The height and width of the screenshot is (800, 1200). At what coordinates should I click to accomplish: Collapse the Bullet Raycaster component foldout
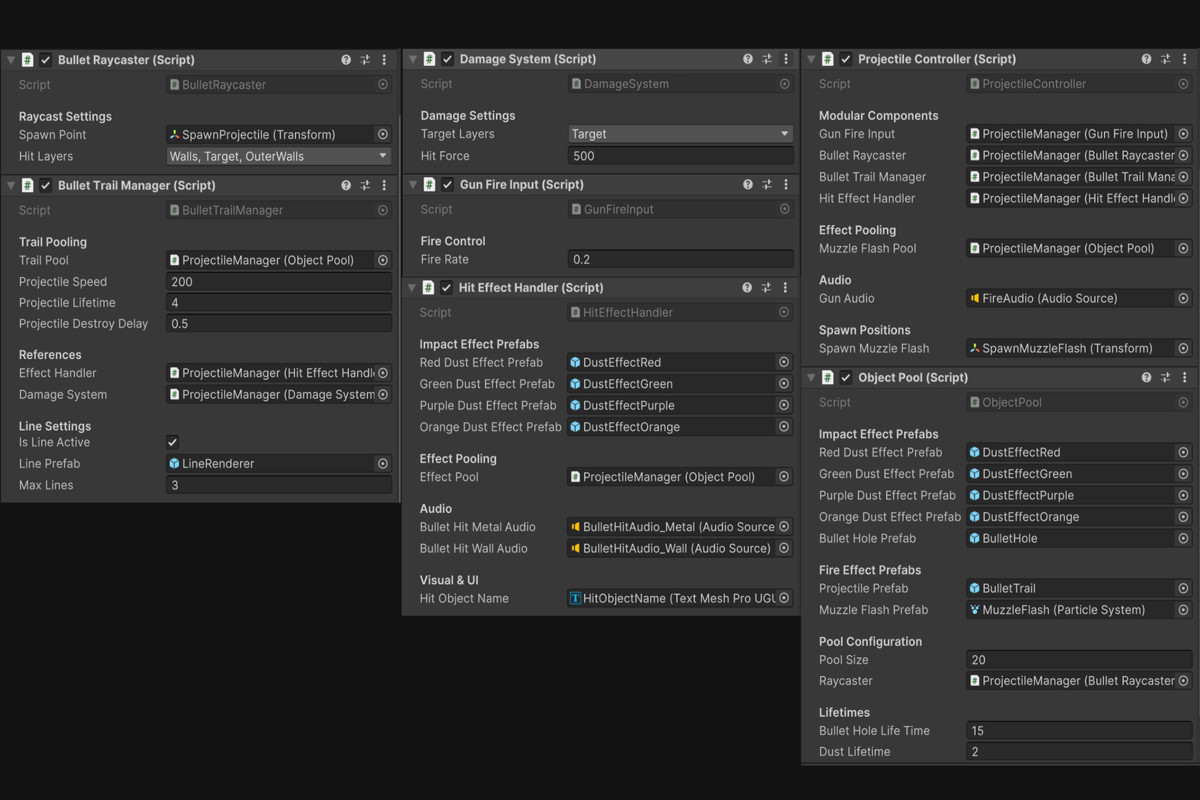(x=10, y=59)
